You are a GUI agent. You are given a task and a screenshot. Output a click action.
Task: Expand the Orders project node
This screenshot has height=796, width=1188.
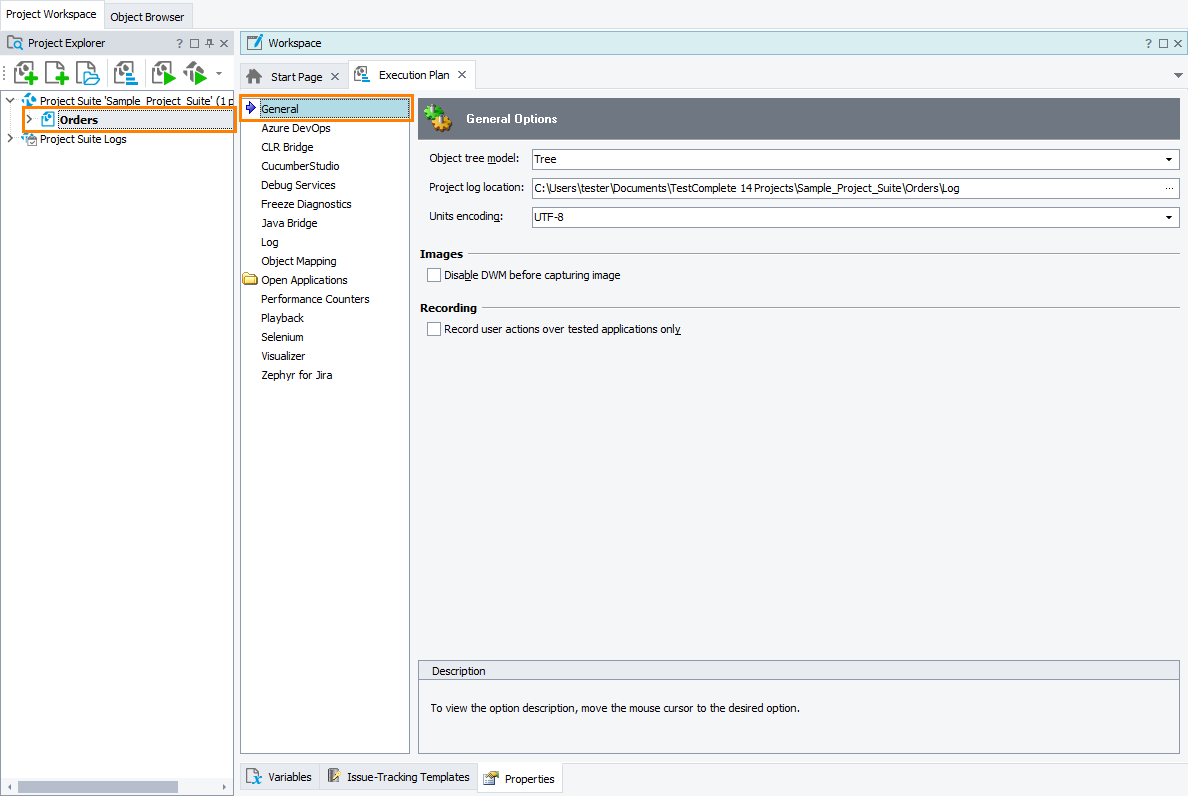click(x=29, y=120)
